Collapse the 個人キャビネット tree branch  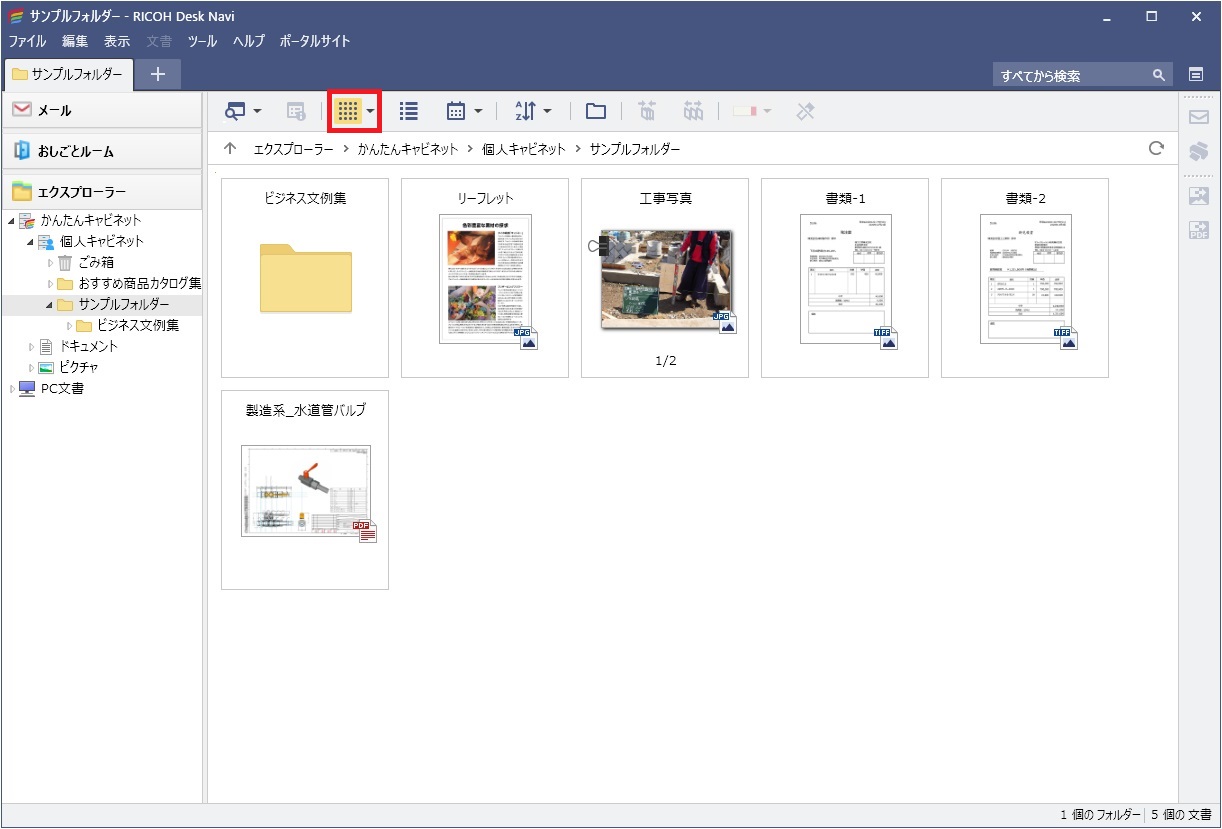tap(32, 241)
